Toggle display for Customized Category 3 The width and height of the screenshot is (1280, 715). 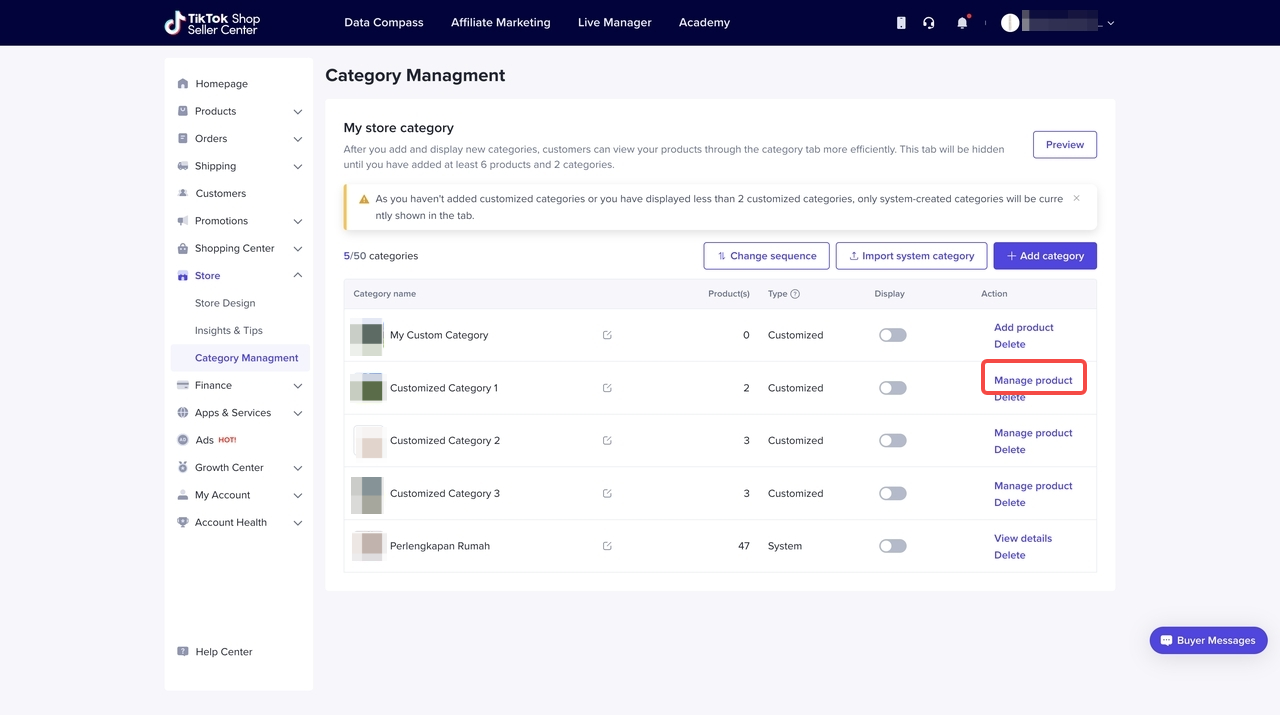(892, 493)
